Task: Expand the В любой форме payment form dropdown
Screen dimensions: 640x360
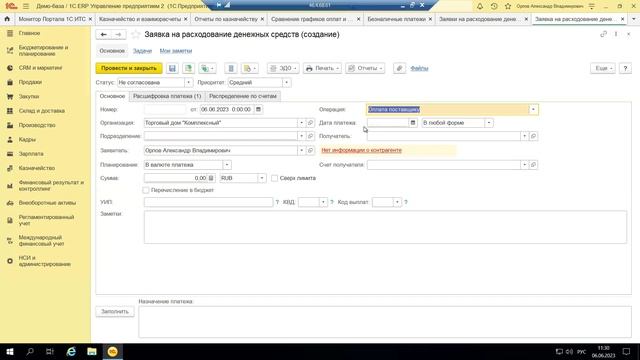Action: coord(489,122)
